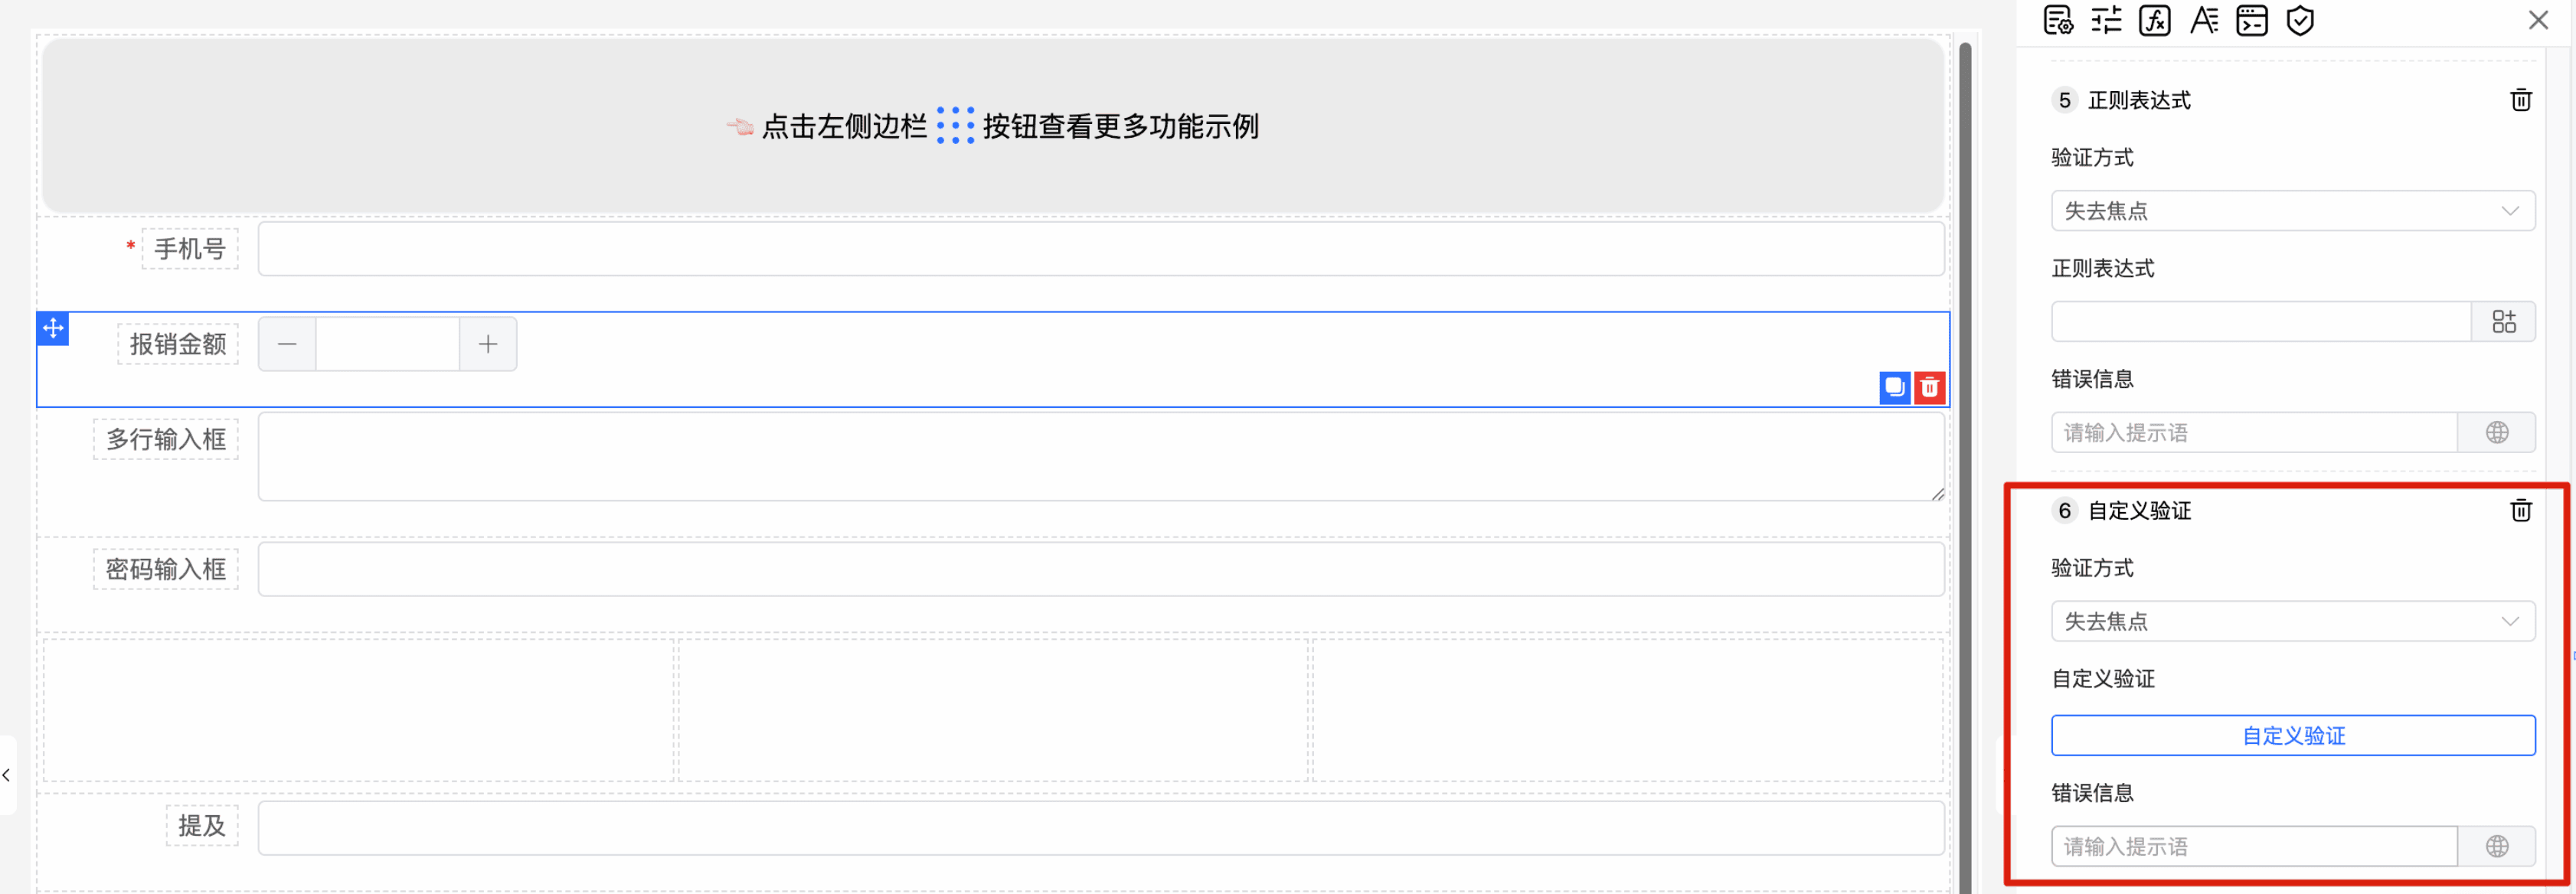The width and height of the screenshot is (2576, 894).
Task: Delete rule 5 正则表达式 via trash icon
Action: [2520, 100]
